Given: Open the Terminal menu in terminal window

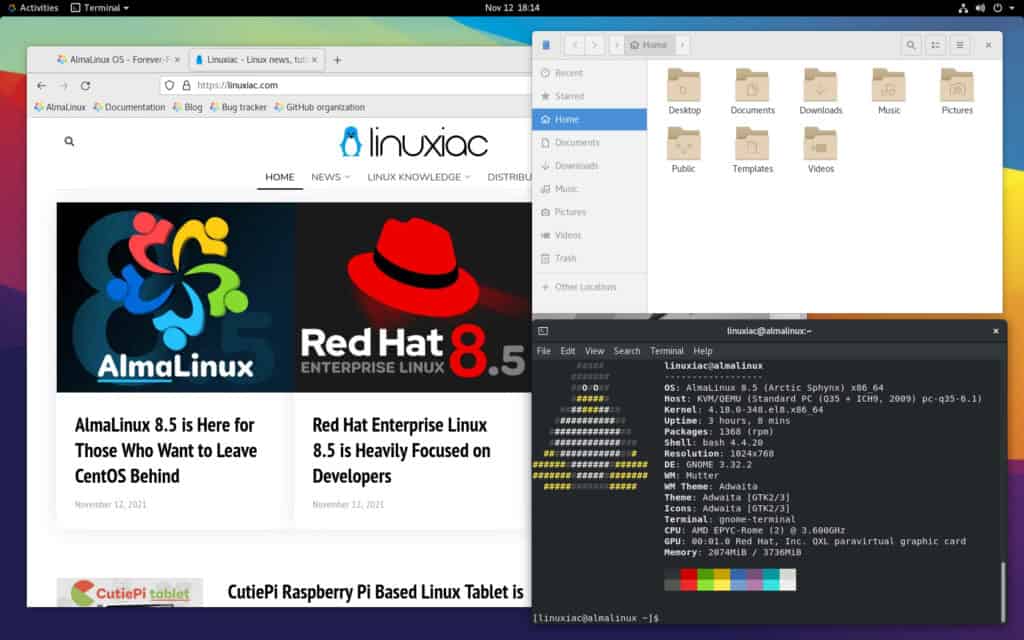Looking at the screenshot, I should coord(667,351).
